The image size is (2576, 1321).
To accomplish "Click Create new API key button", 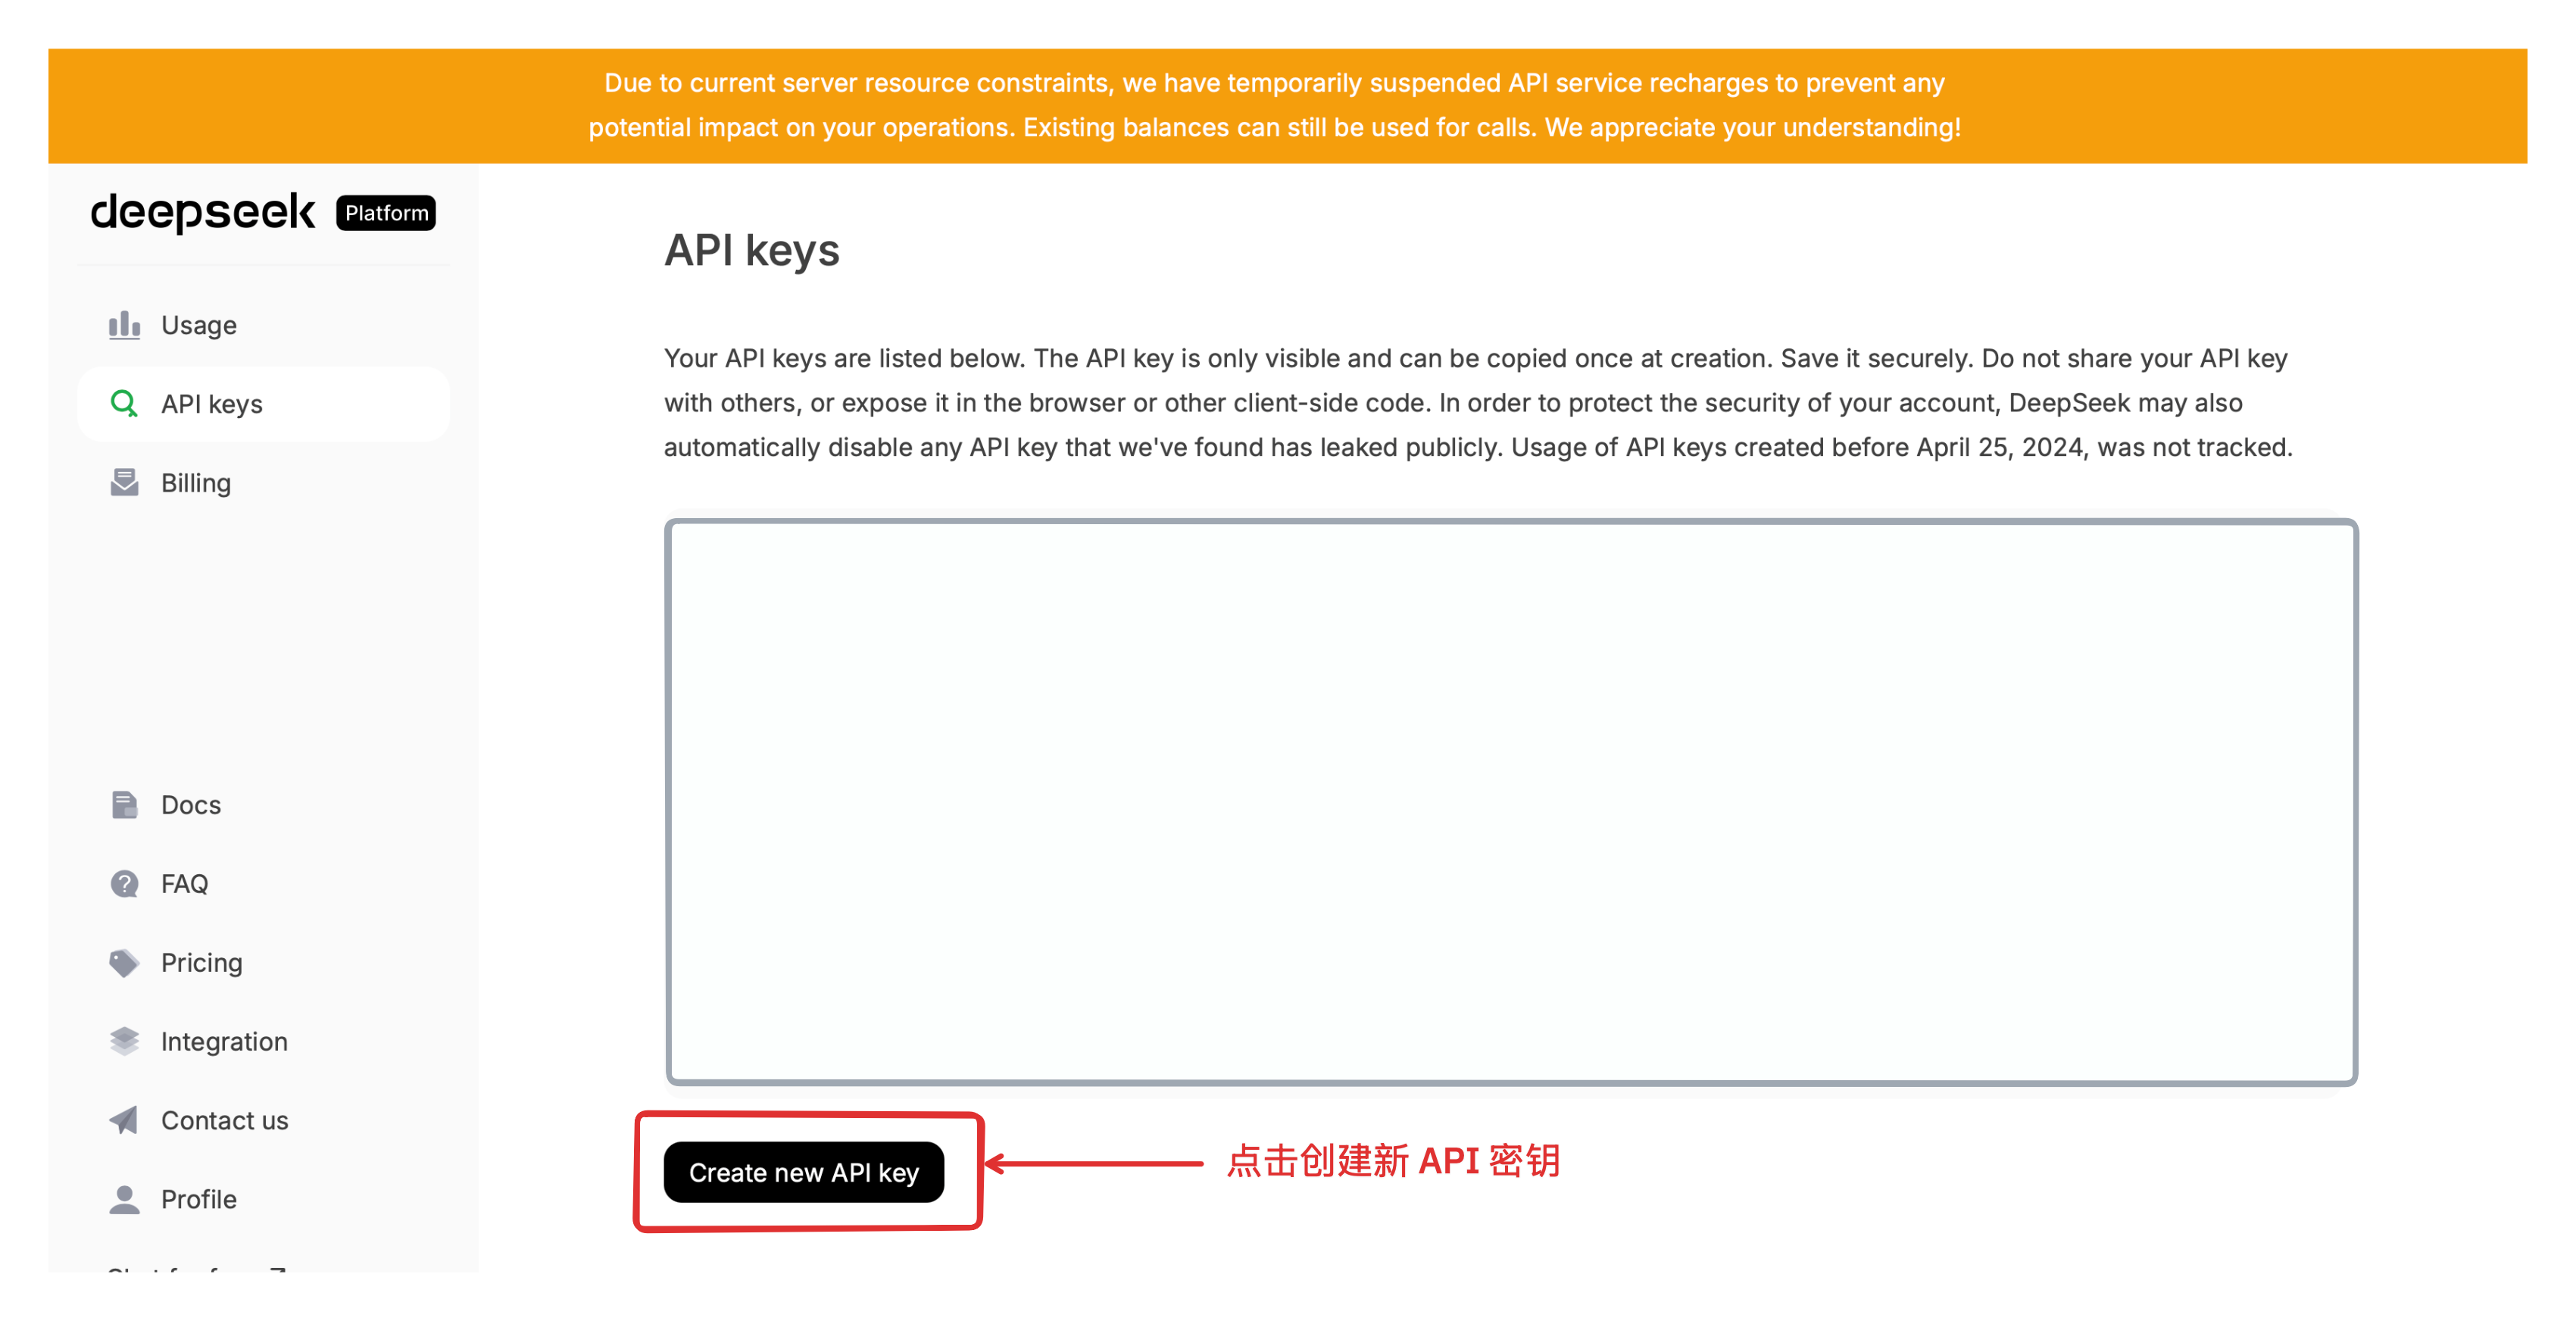I will tap(804, 1173).
